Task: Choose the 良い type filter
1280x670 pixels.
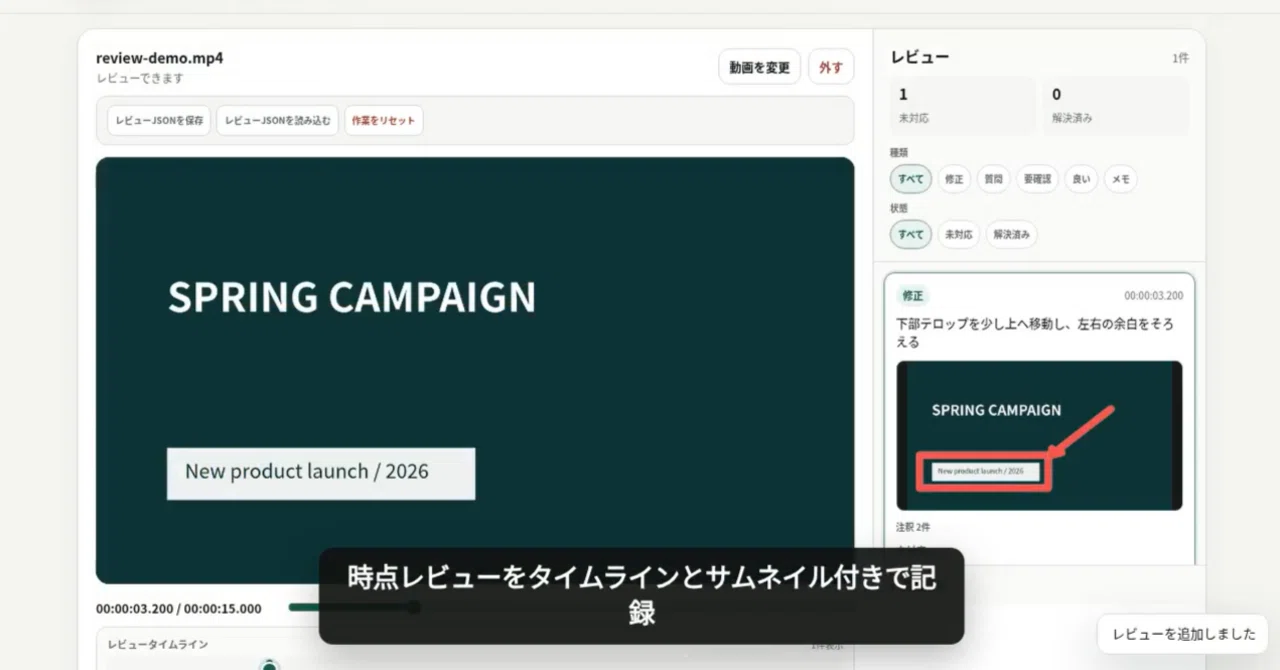Action: (1081, 179)
